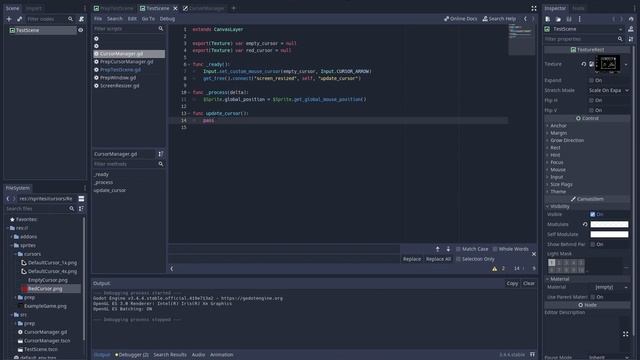
Task: Revert the Texture property
Action: tap(584, 64)
